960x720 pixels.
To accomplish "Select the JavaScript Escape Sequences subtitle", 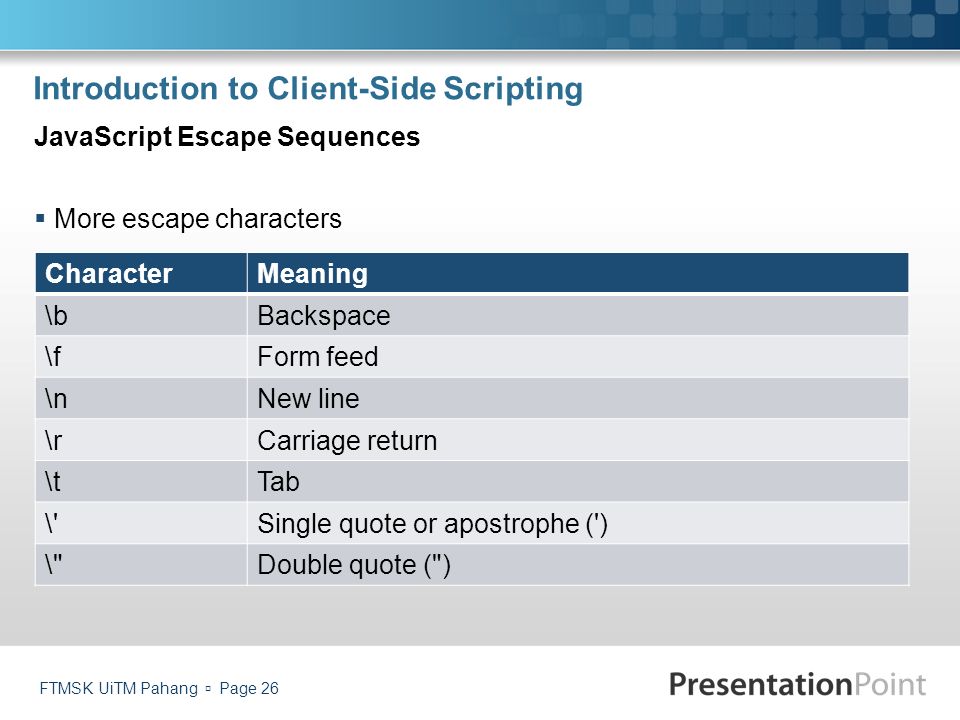I will click(227, 137).
